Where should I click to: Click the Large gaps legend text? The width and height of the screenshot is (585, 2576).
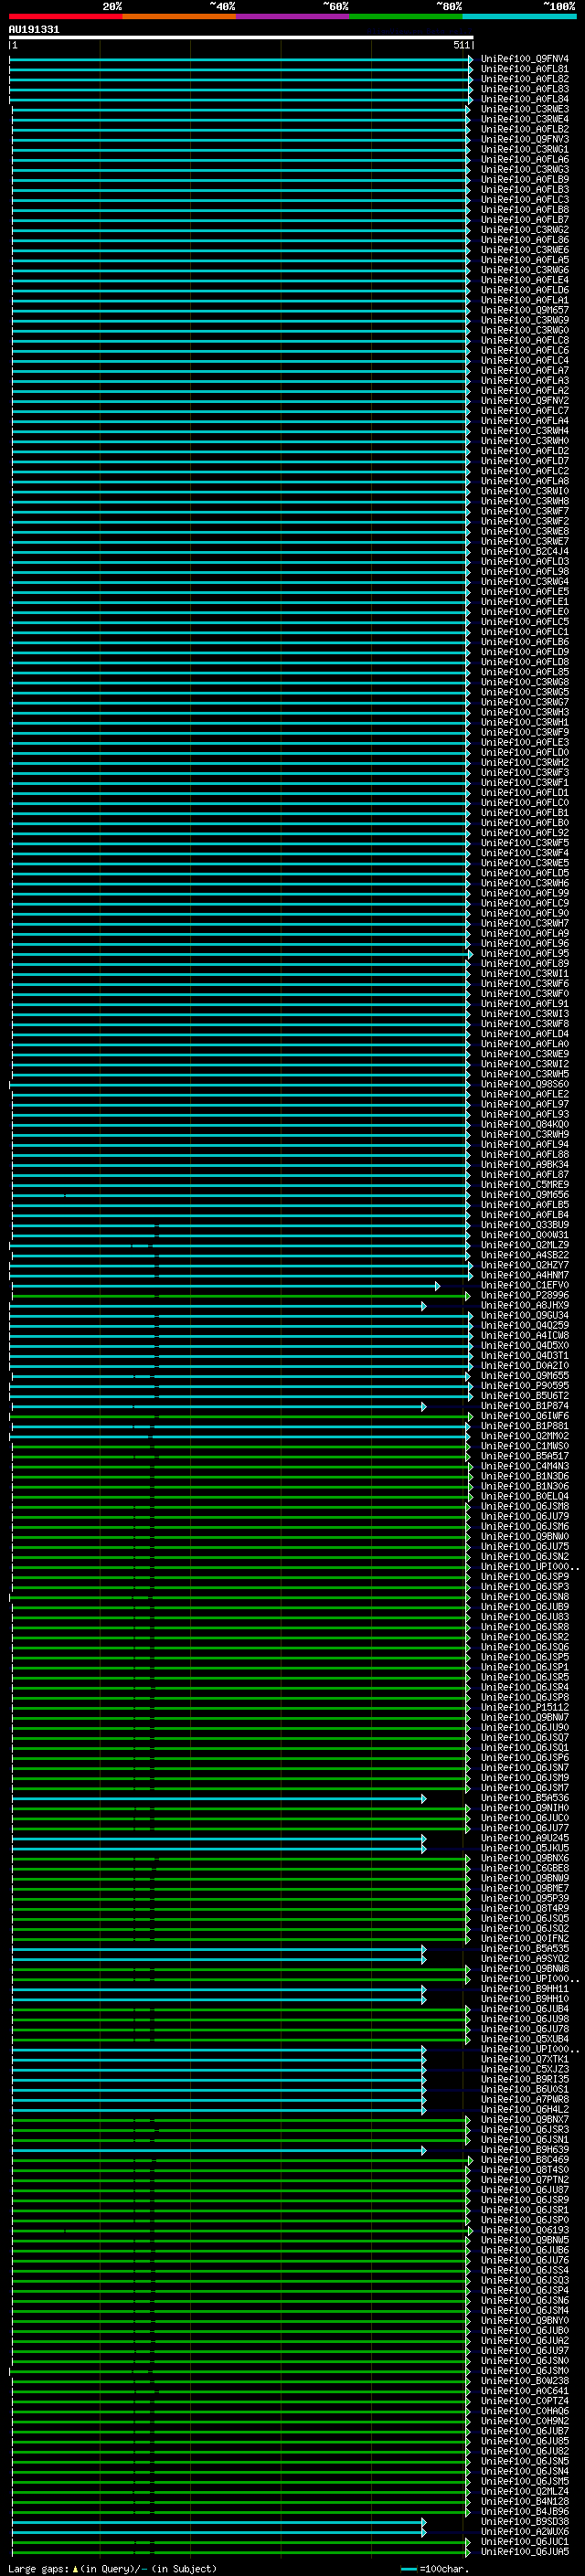click(112, 2569)
